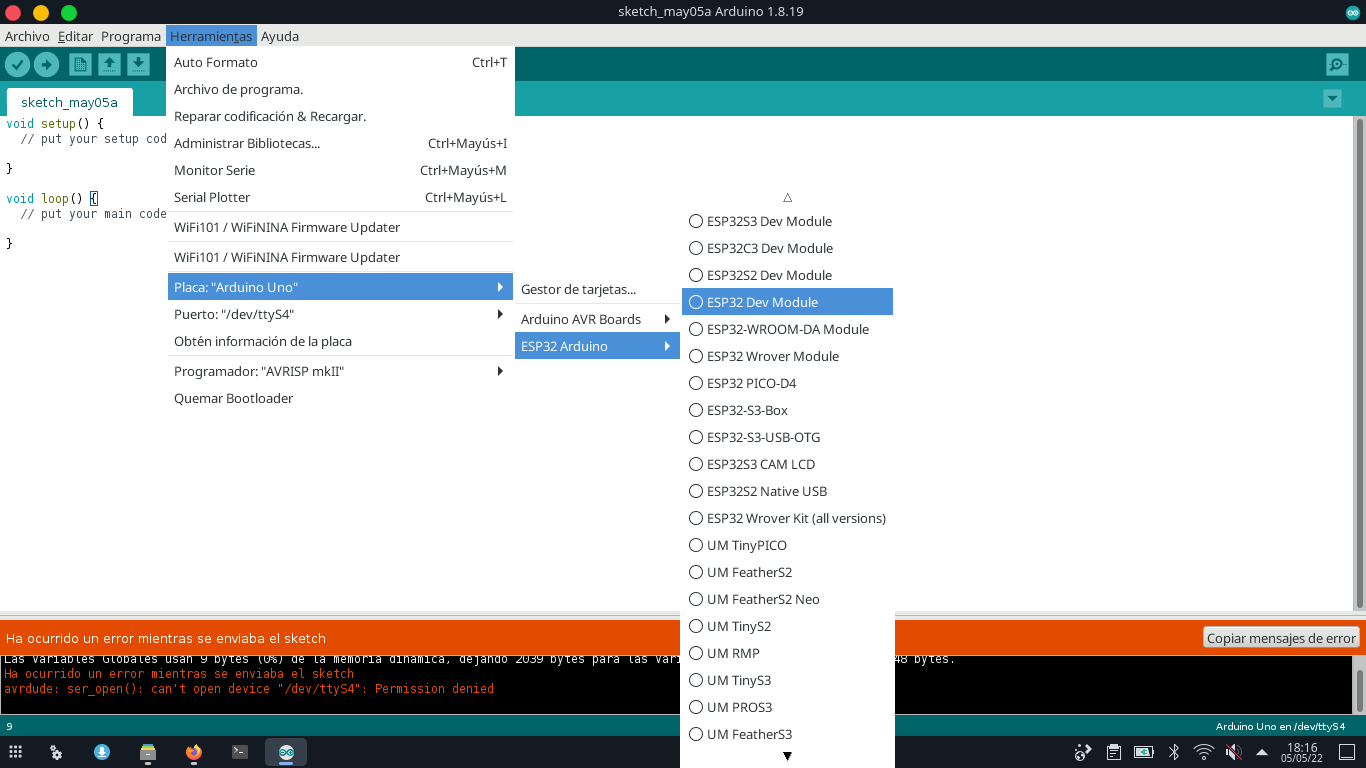Click the Verify checkmark toolbar icon

point(17,64)
